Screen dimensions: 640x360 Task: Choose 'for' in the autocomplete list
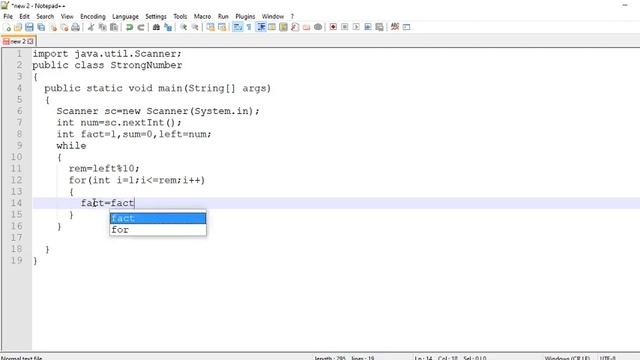coord(158,230)
